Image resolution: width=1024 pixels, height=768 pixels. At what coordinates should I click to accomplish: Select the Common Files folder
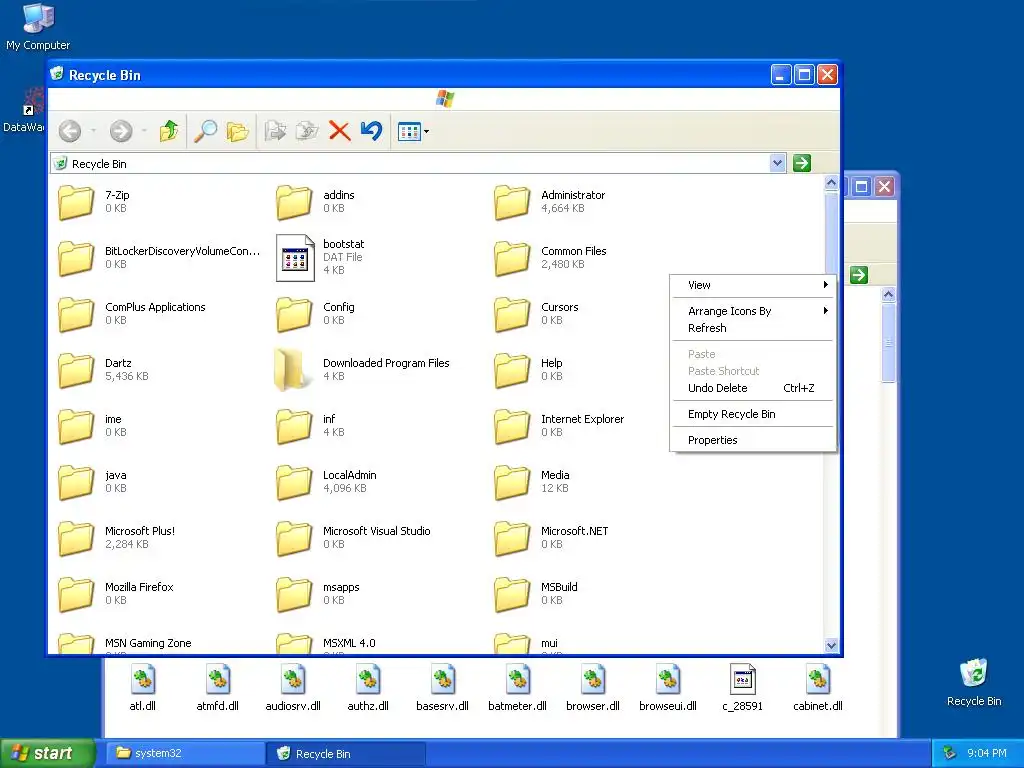tap(512, 258)
